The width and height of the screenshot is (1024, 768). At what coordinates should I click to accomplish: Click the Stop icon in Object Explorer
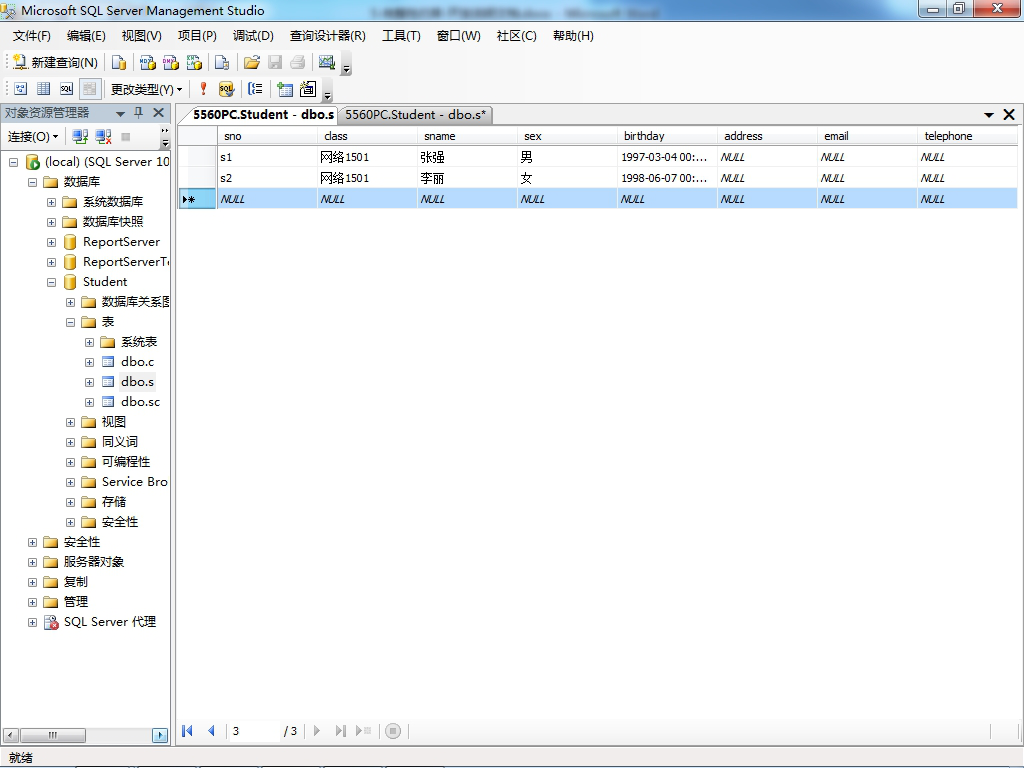[x=126, y=136]
